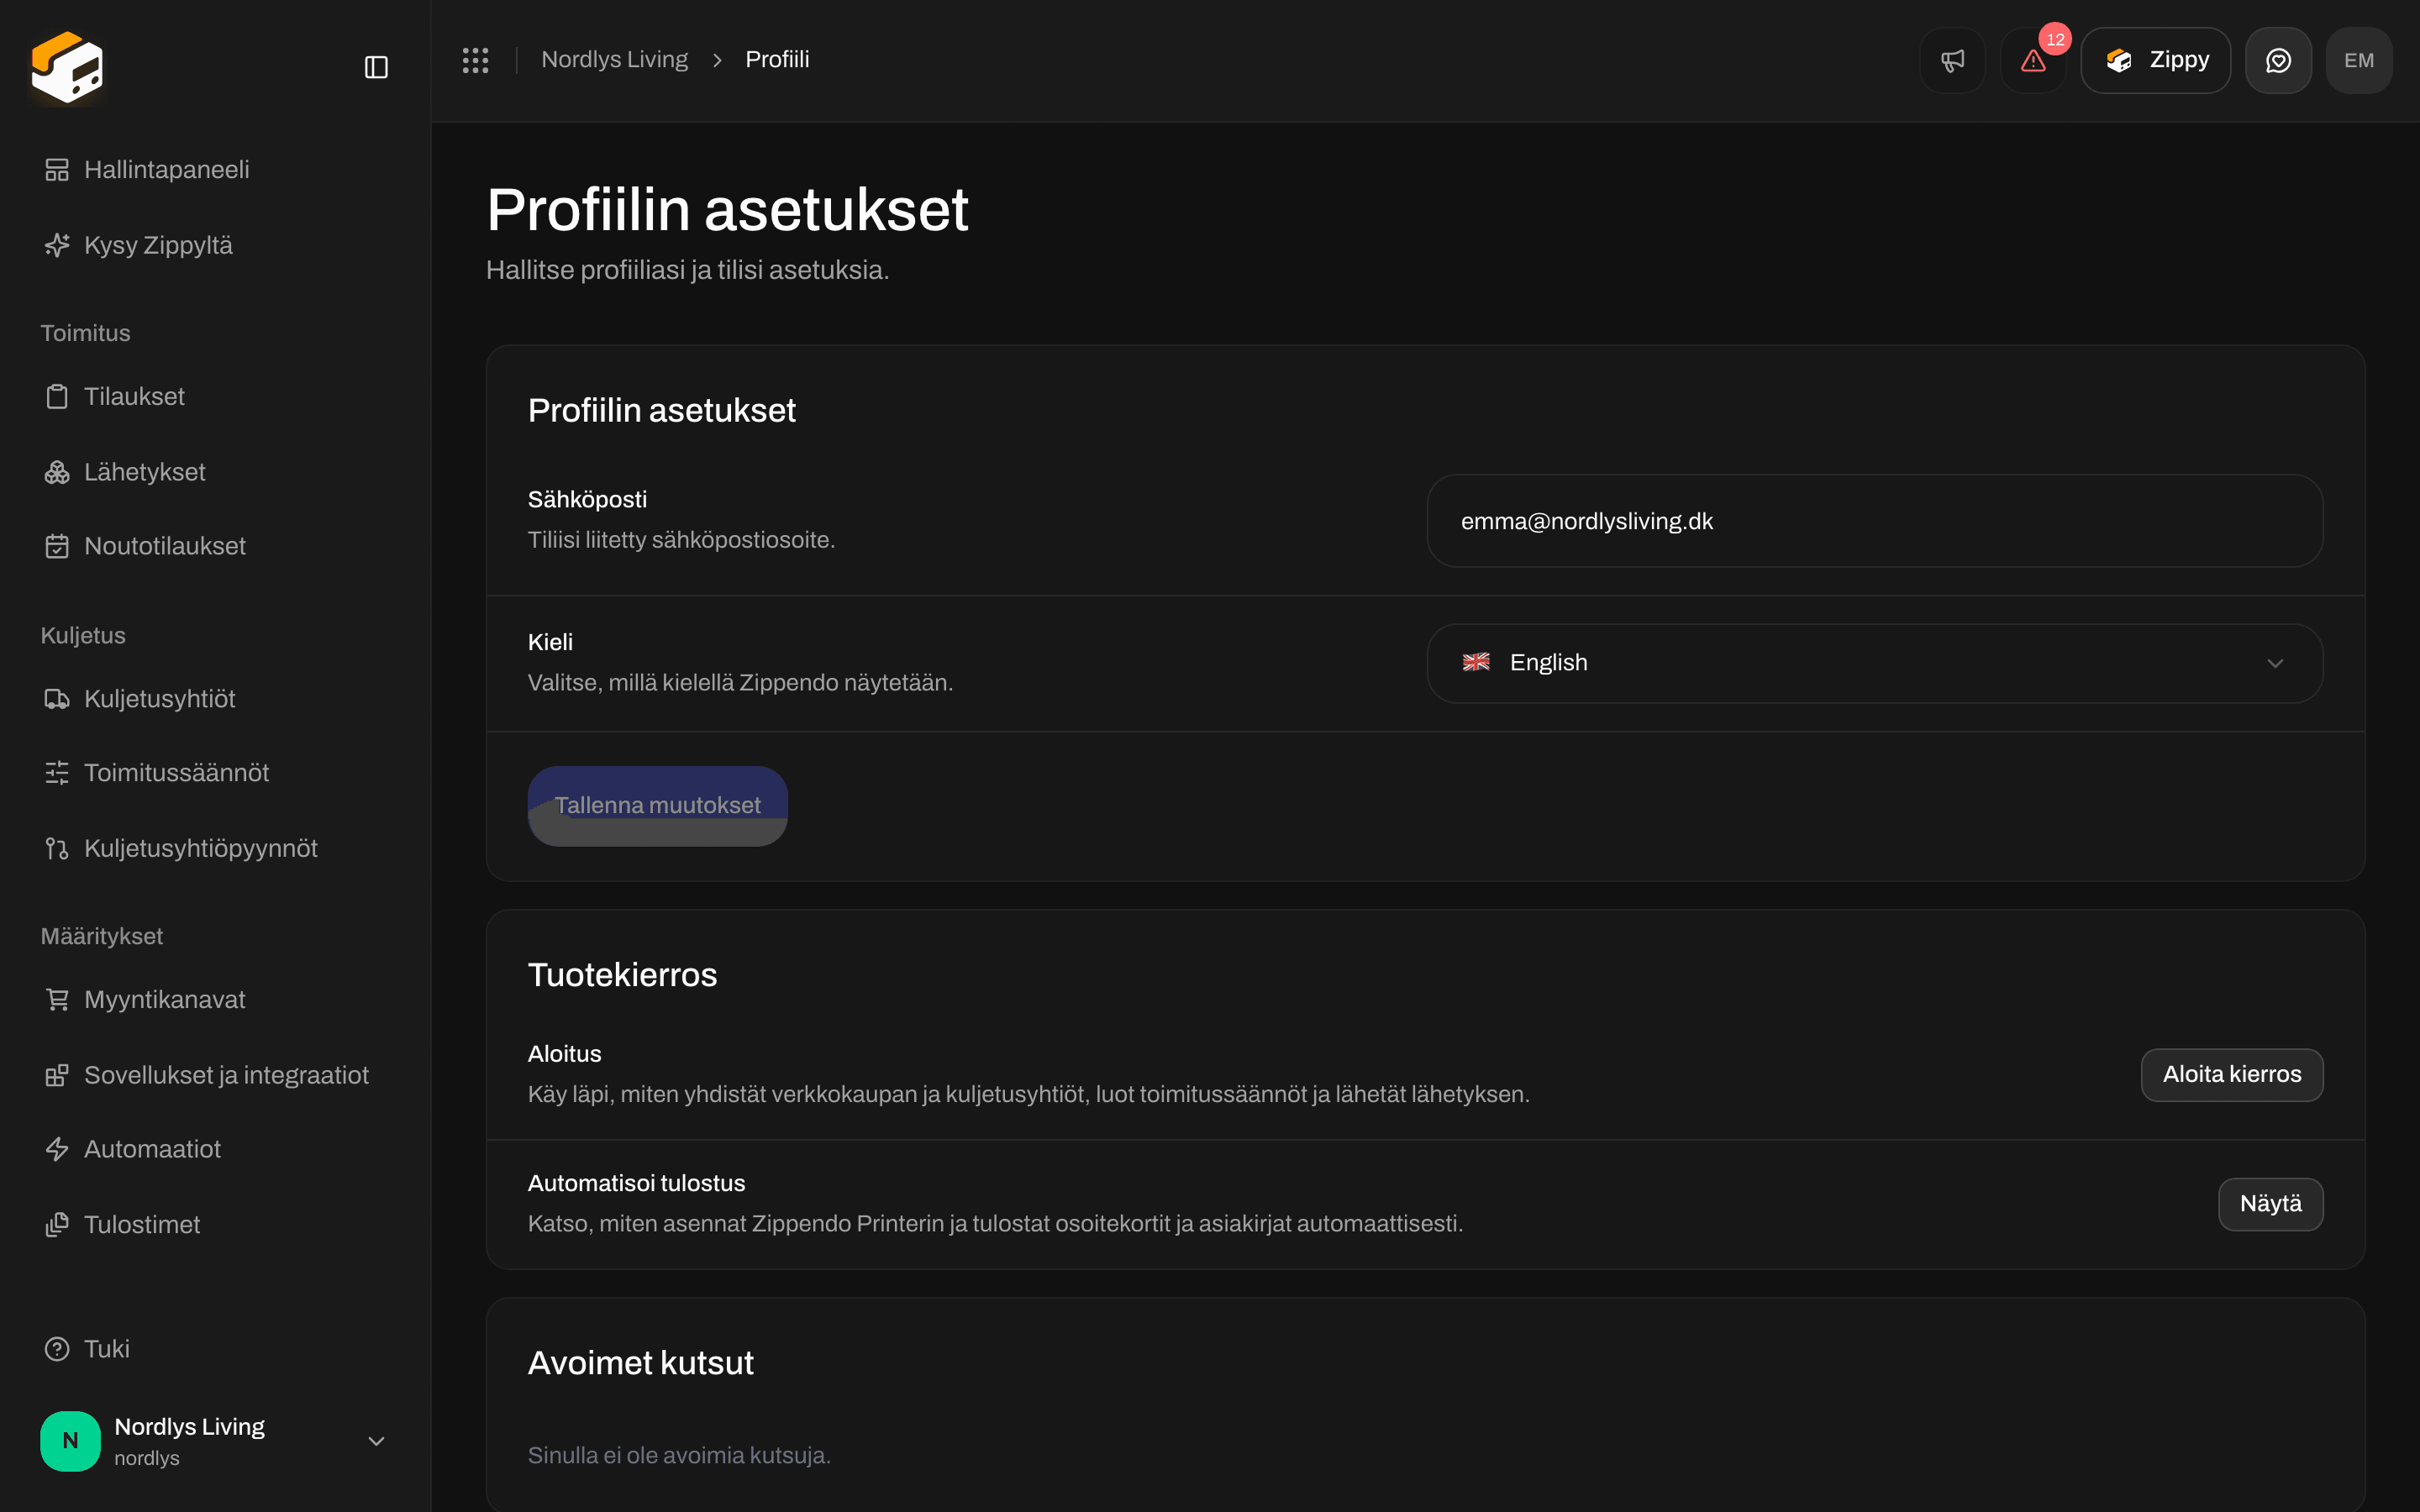Open the apps grid icon
2420x1512 pixels.
tap(475, 60)
